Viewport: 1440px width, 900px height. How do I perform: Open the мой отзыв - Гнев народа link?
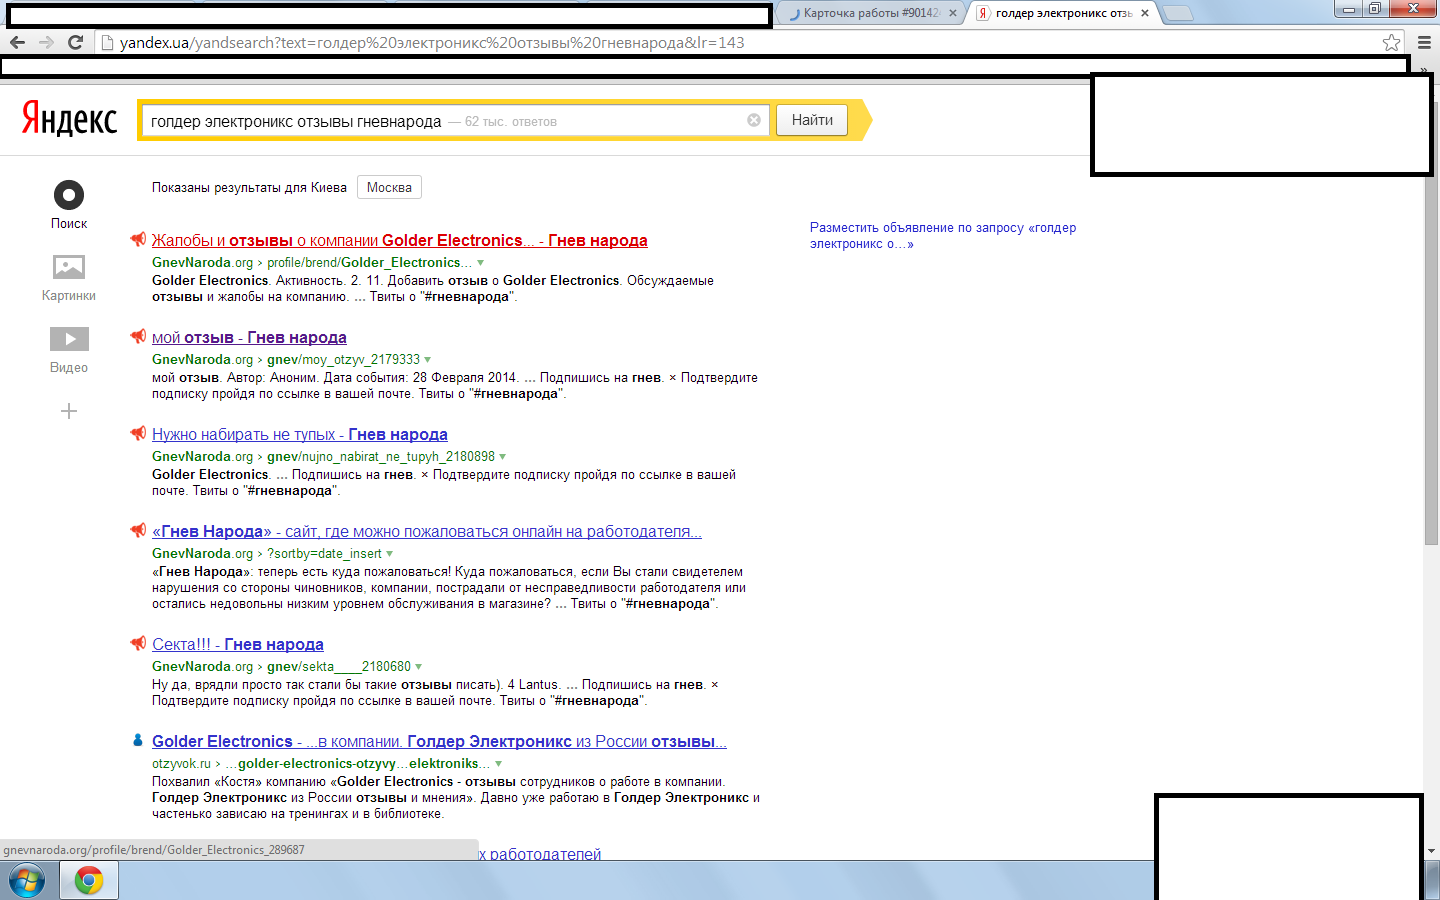[249, 337]
